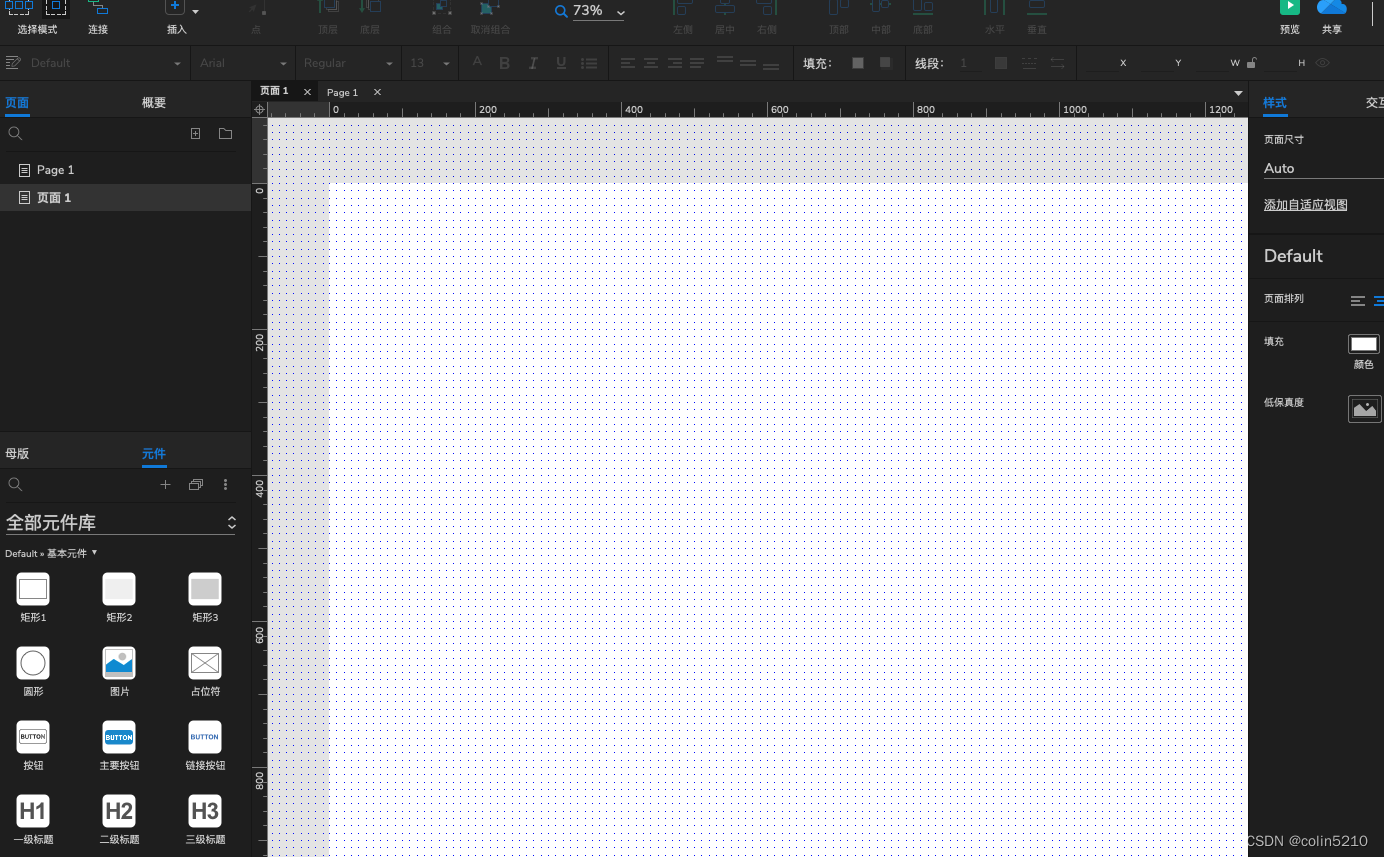1384x857 pixels.
Task: Toggle bold text formatting
Action: (x=505, y=63)
